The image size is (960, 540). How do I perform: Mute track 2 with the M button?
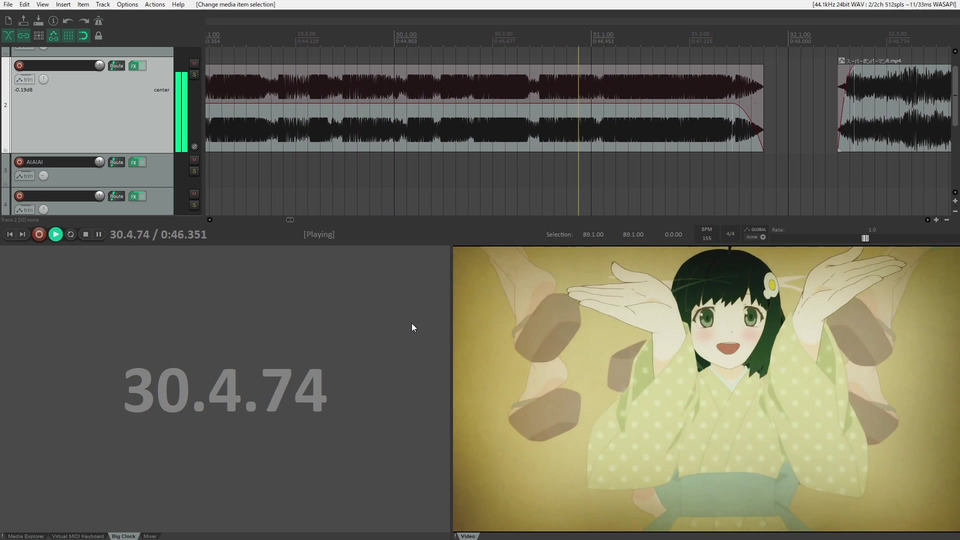point(194,64)
